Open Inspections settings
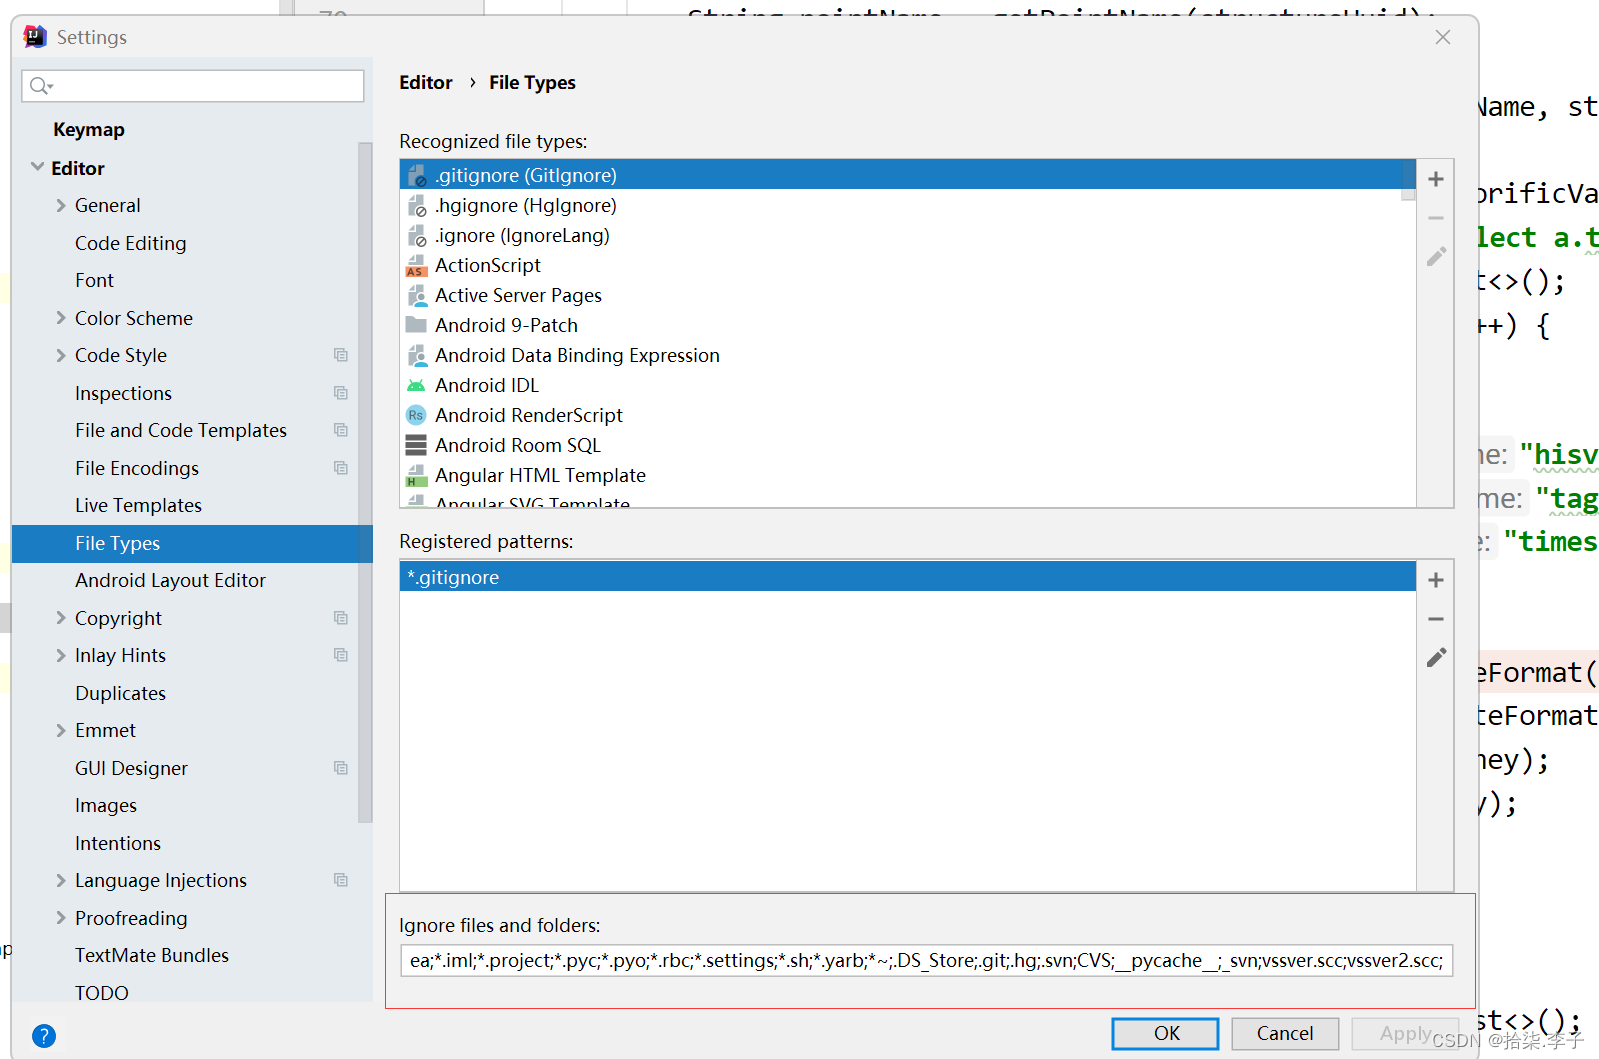Viewport: 1599px width, 1059px height. tap(123, 393)
